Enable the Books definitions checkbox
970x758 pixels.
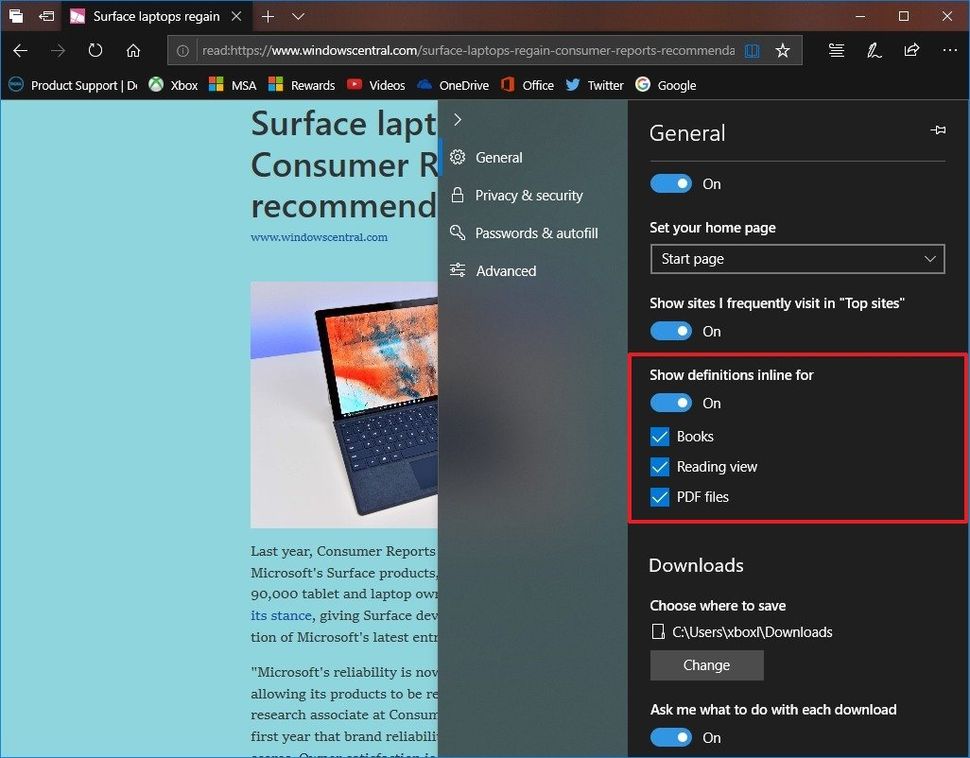(660, 436)
